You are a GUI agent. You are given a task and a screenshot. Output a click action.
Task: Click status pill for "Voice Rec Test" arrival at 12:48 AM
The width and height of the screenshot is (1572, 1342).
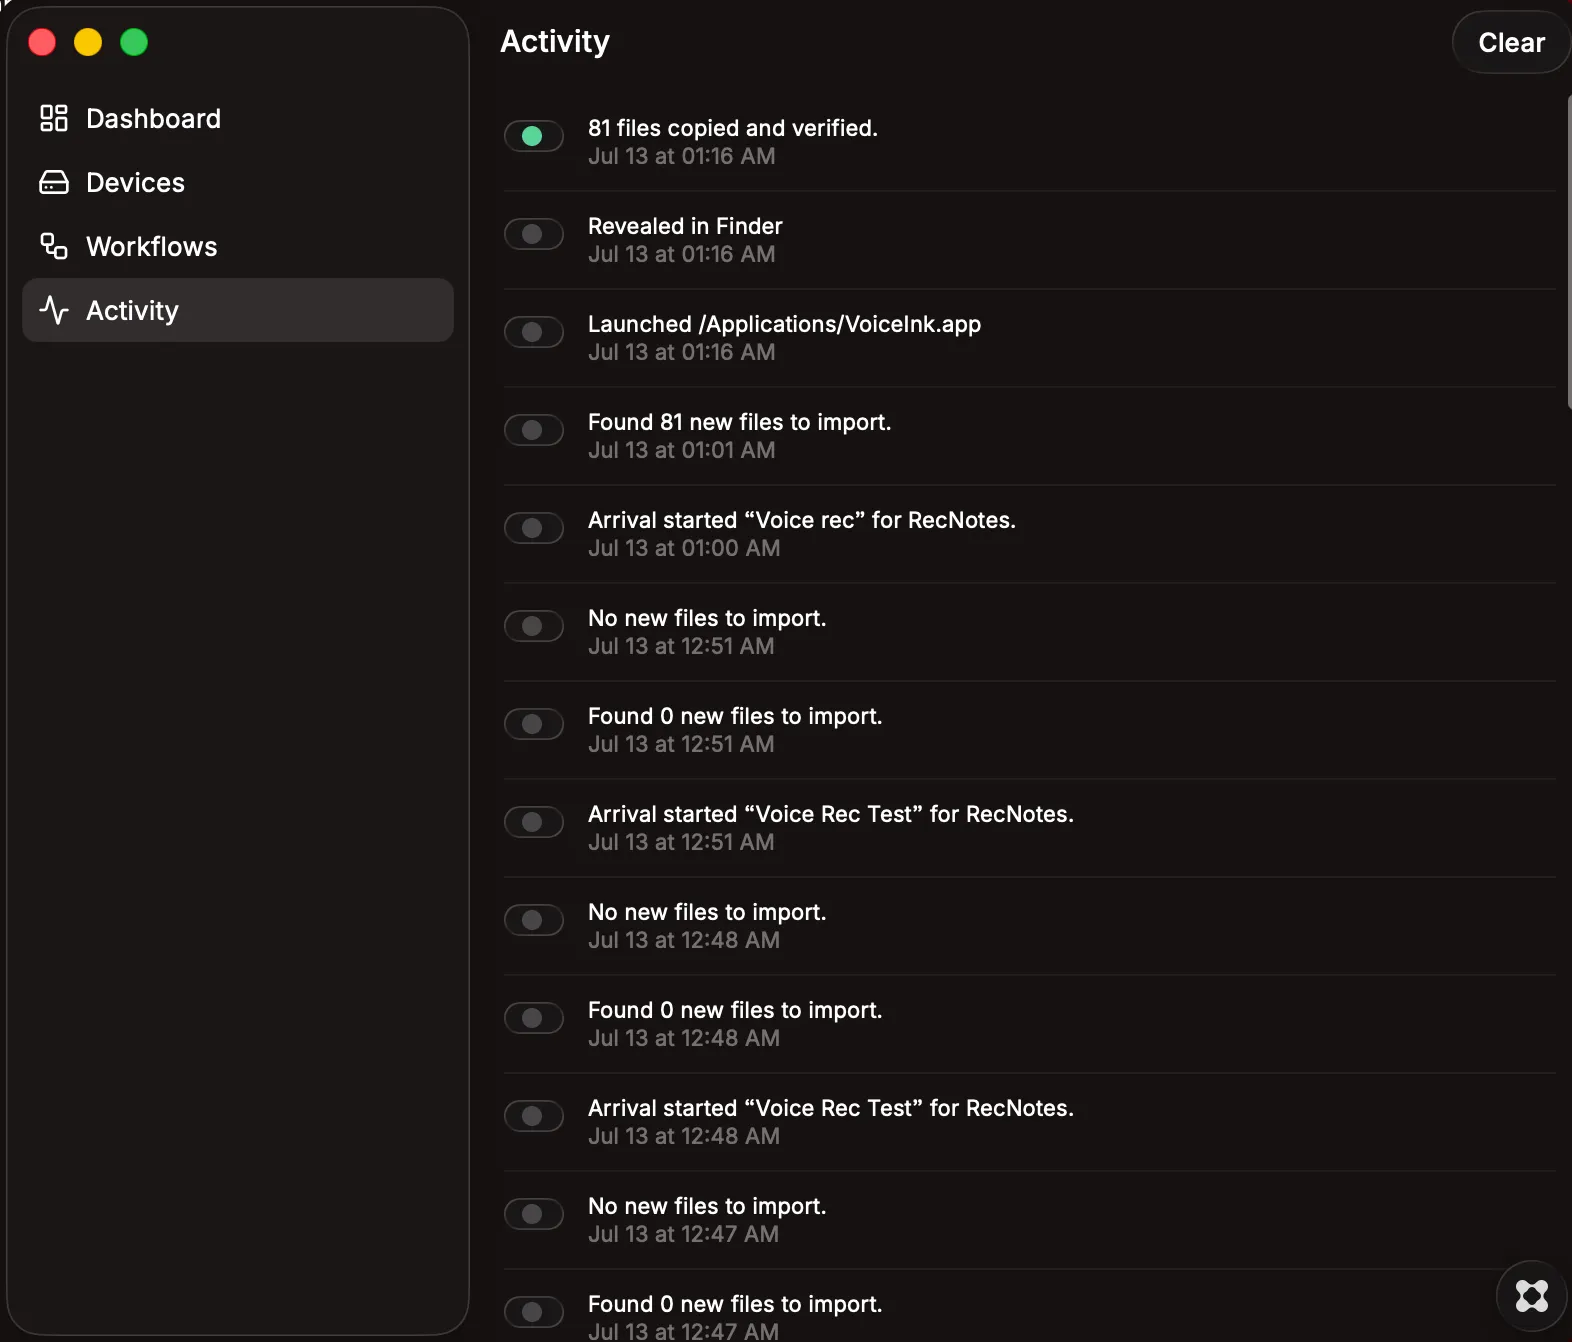click(533, 1116)
